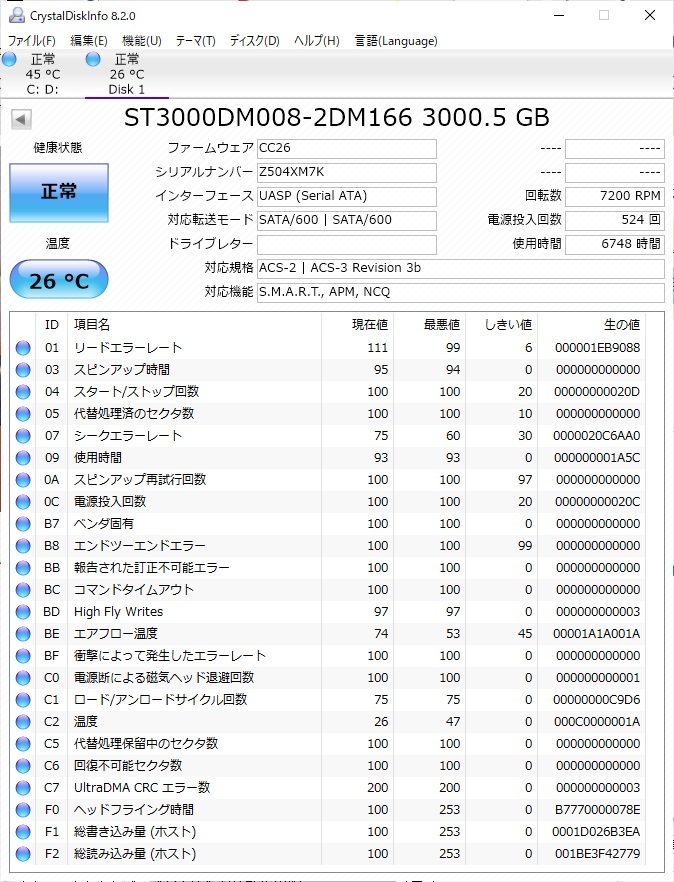The height and width of the screenshot is (882, 674).
Task: Click status orb for スピンアップ時間 row
Action: [x=23, y=370]
